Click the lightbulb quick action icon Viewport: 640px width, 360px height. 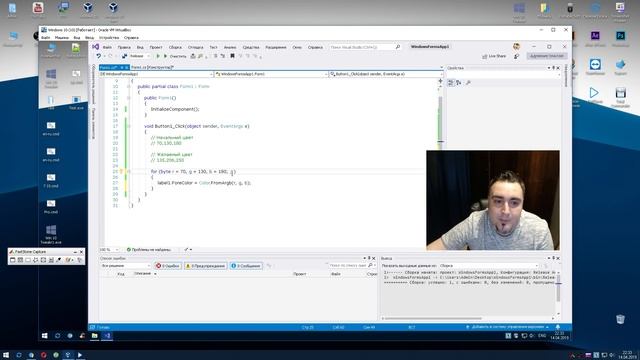[x=121, y=172]
